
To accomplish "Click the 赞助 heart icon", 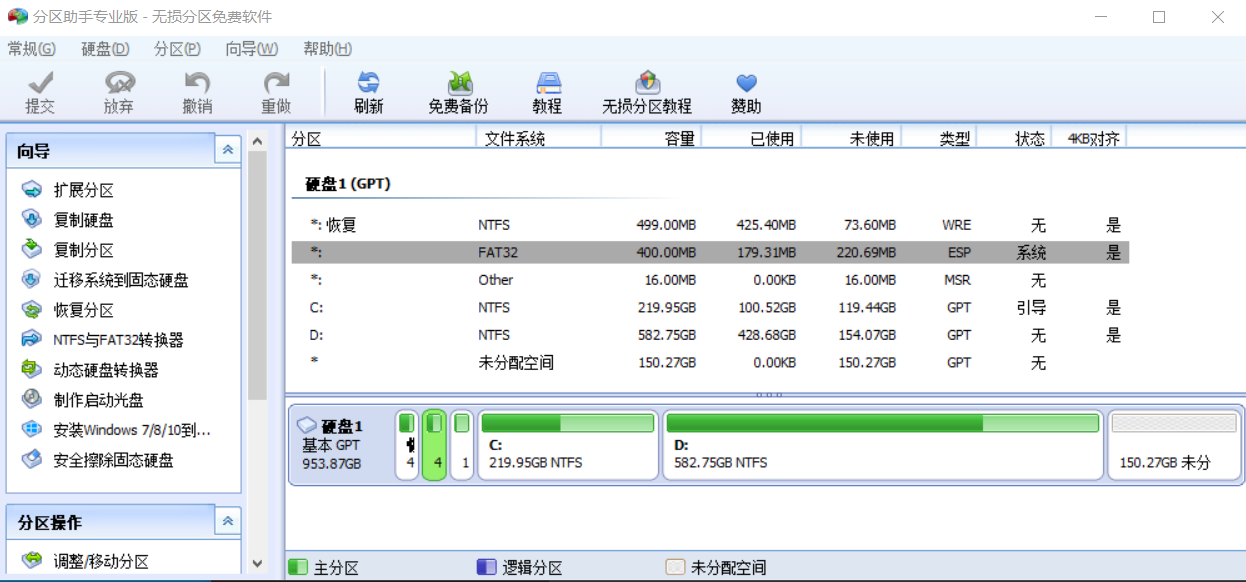I will (746, 84).
